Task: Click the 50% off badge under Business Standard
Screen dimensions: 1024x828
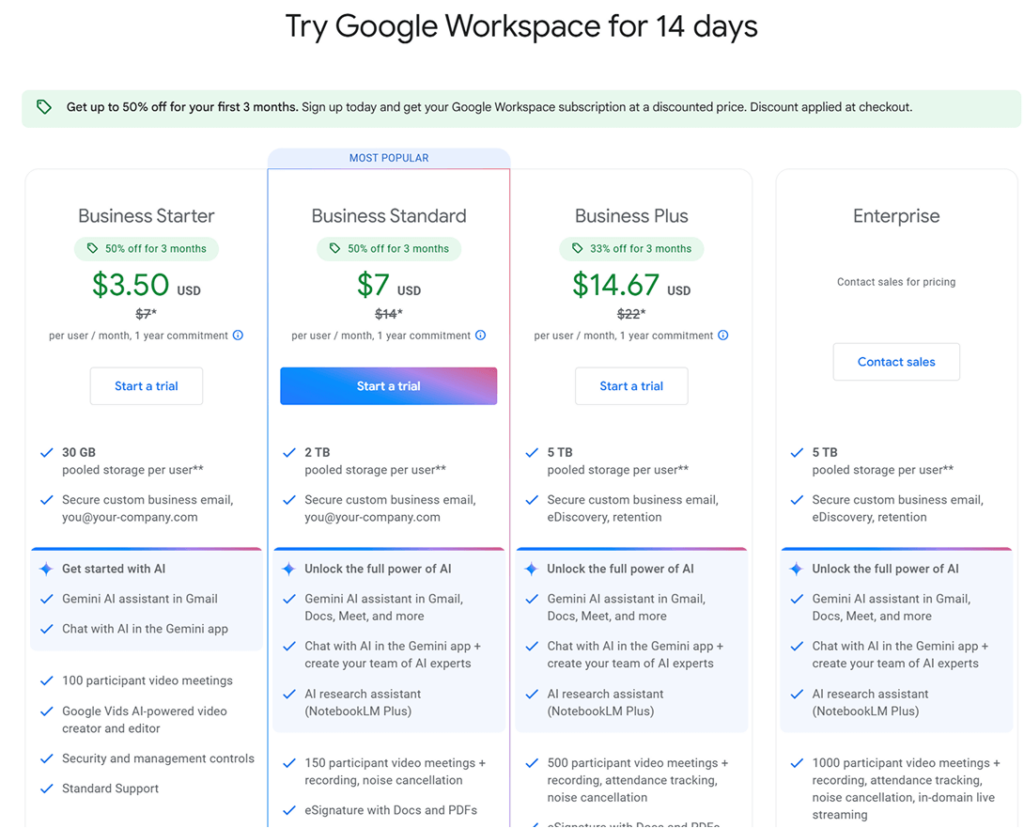Action: [x=389, y=249]
